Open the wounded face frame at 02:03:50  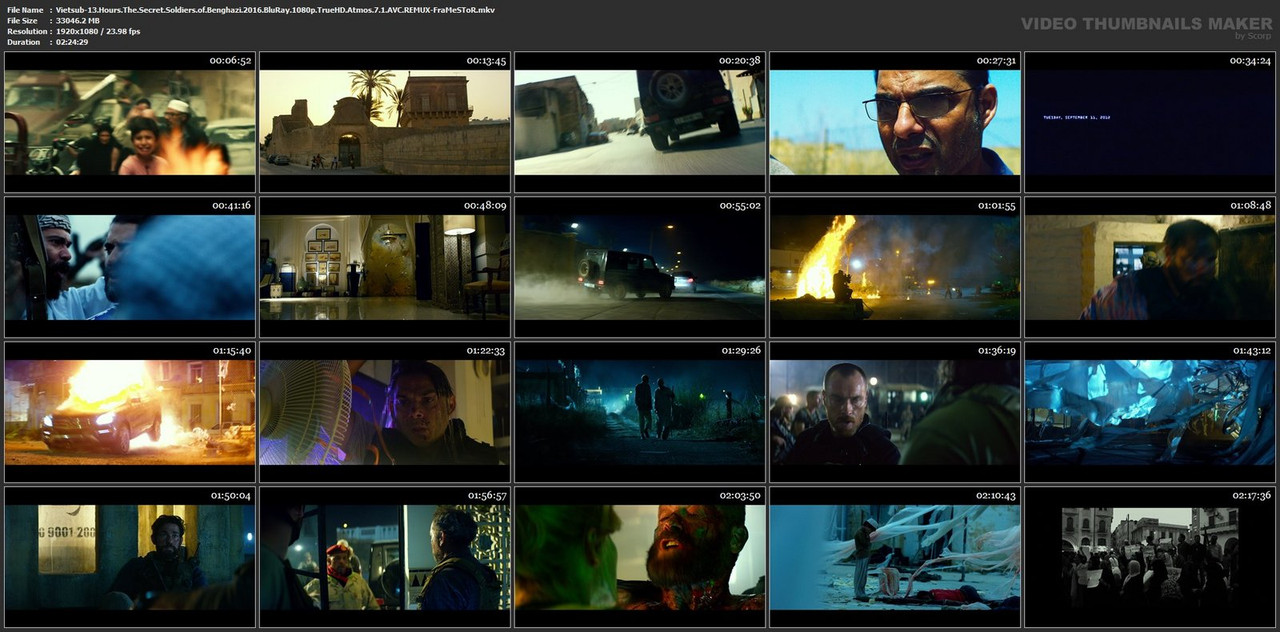640,557
